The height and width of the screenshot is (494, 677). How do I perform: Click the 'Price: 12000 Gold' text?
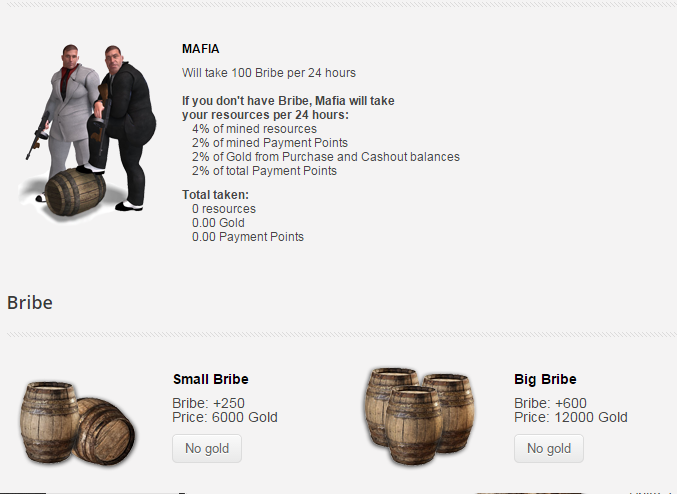570,417
